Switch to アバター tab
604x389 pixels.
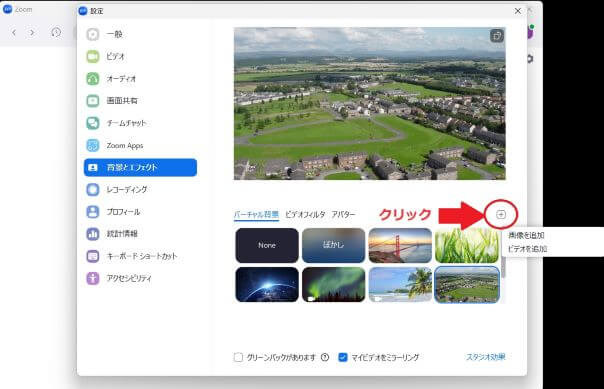pyautogui.click(x=344, y=215)
